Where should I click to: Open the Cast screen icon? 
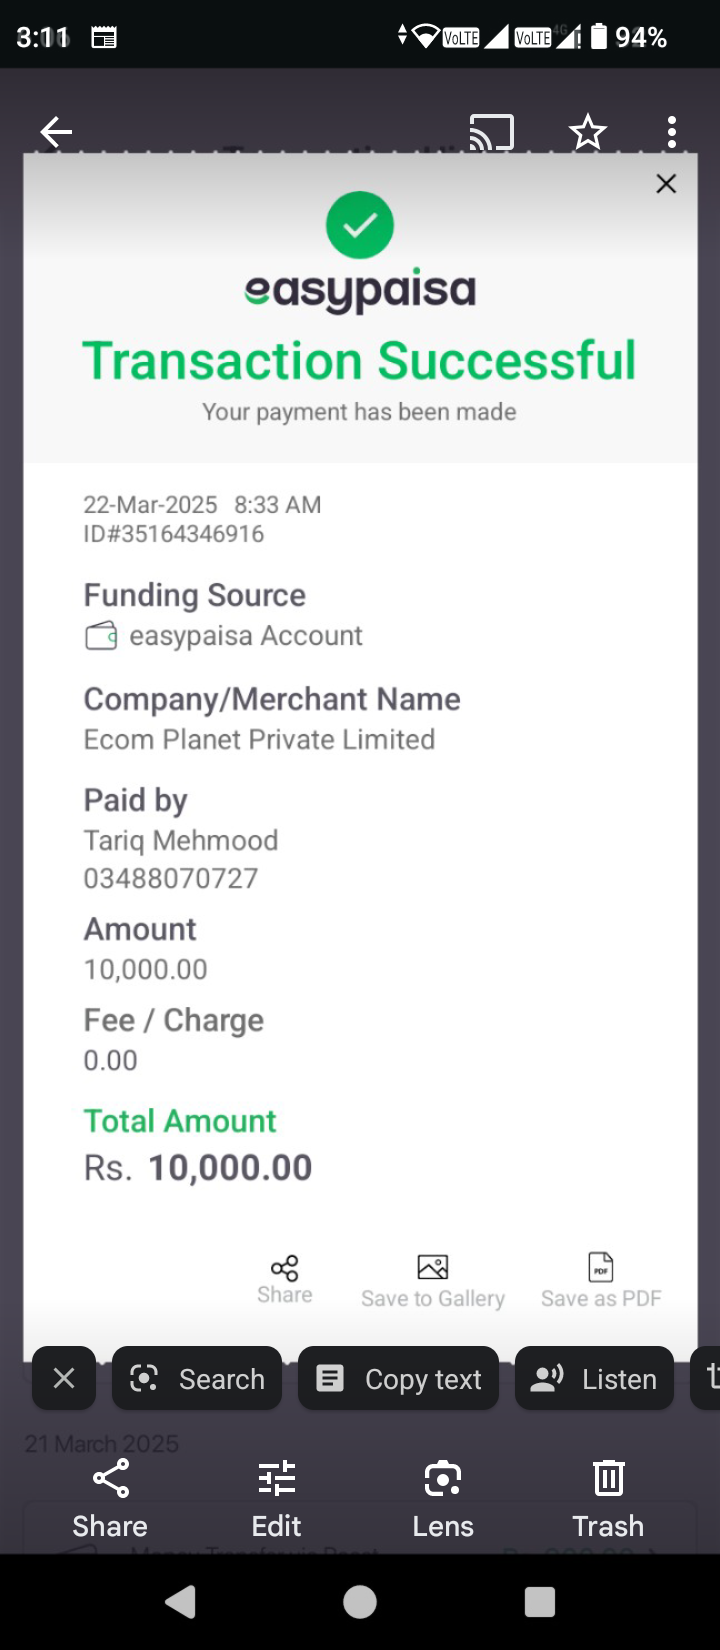pyautogui.click(x=491, y=132)
